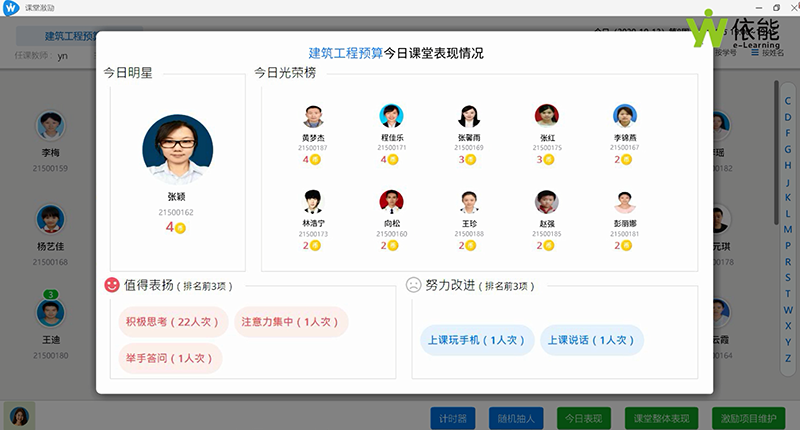
Task: Select the 积极思考 (22人次) tag
Action: 172,322
